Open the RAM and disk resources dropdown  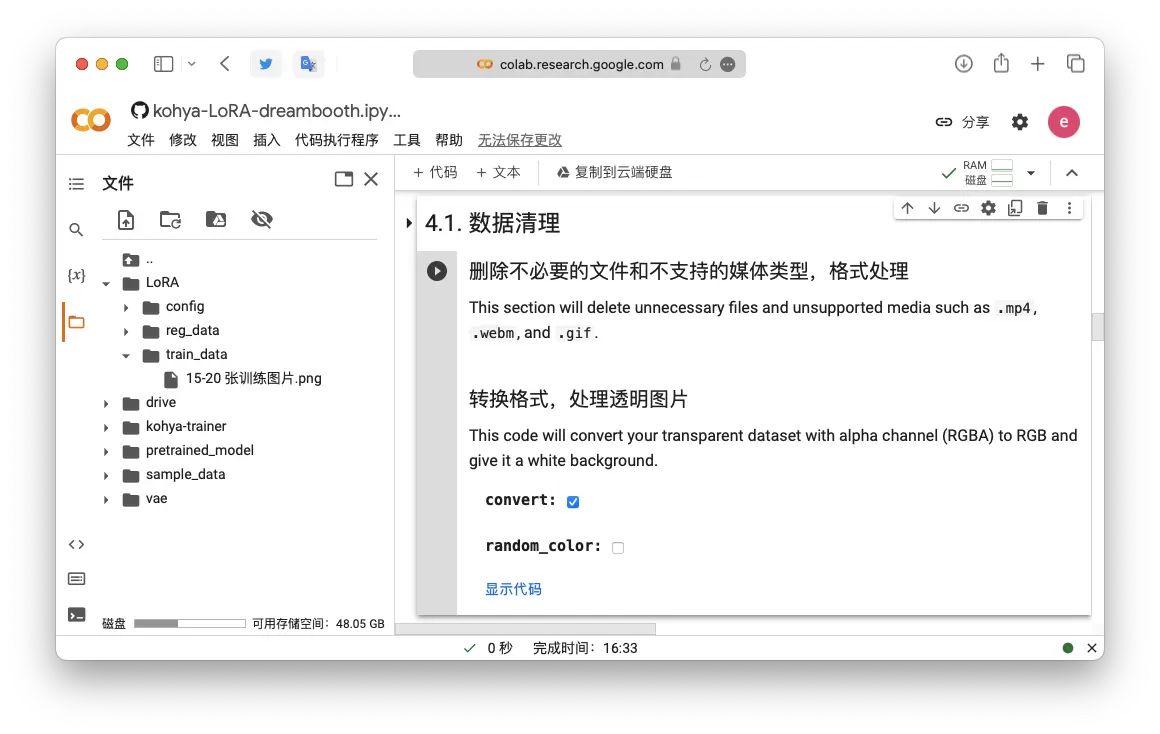click(x=1031, y=173)
